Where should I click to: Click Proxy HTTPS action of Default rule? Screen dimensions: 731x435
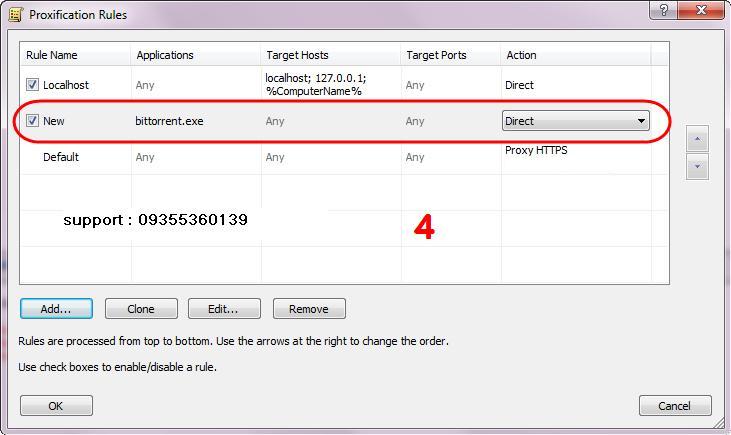pyautogui.click(x=536, y=150)
